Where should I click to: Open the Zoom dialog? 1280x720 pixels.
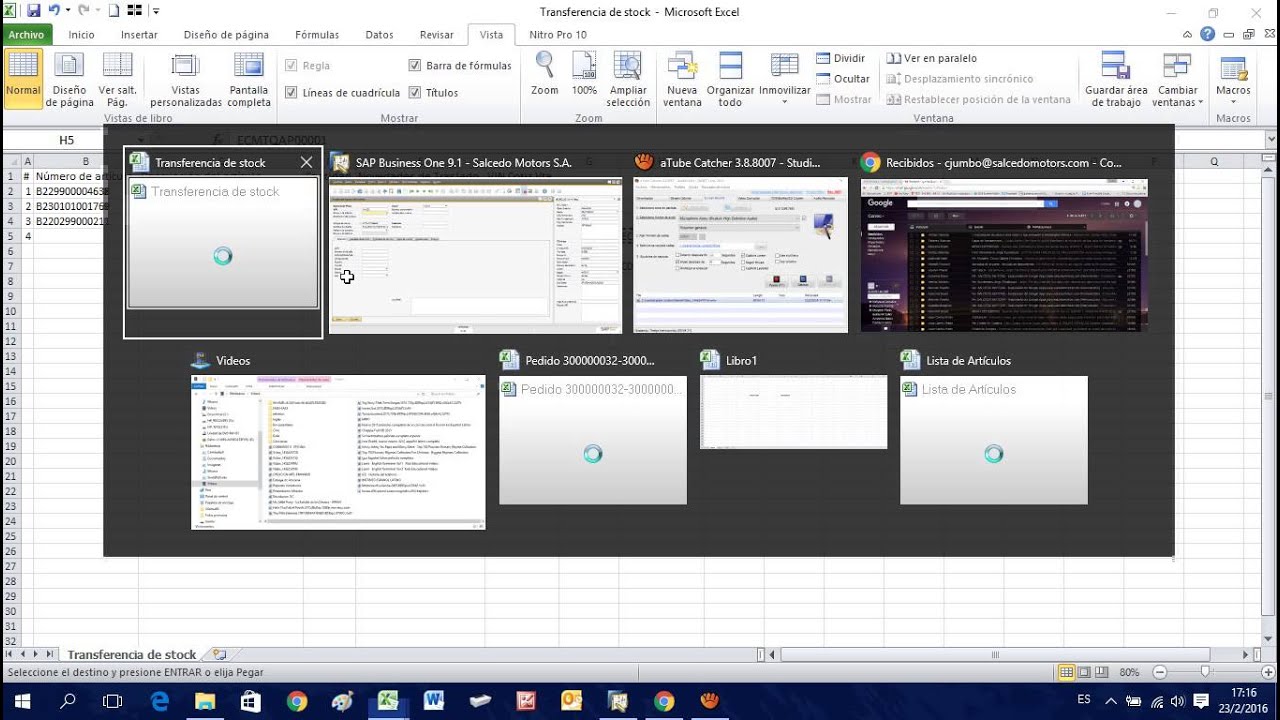coord(545,74)
